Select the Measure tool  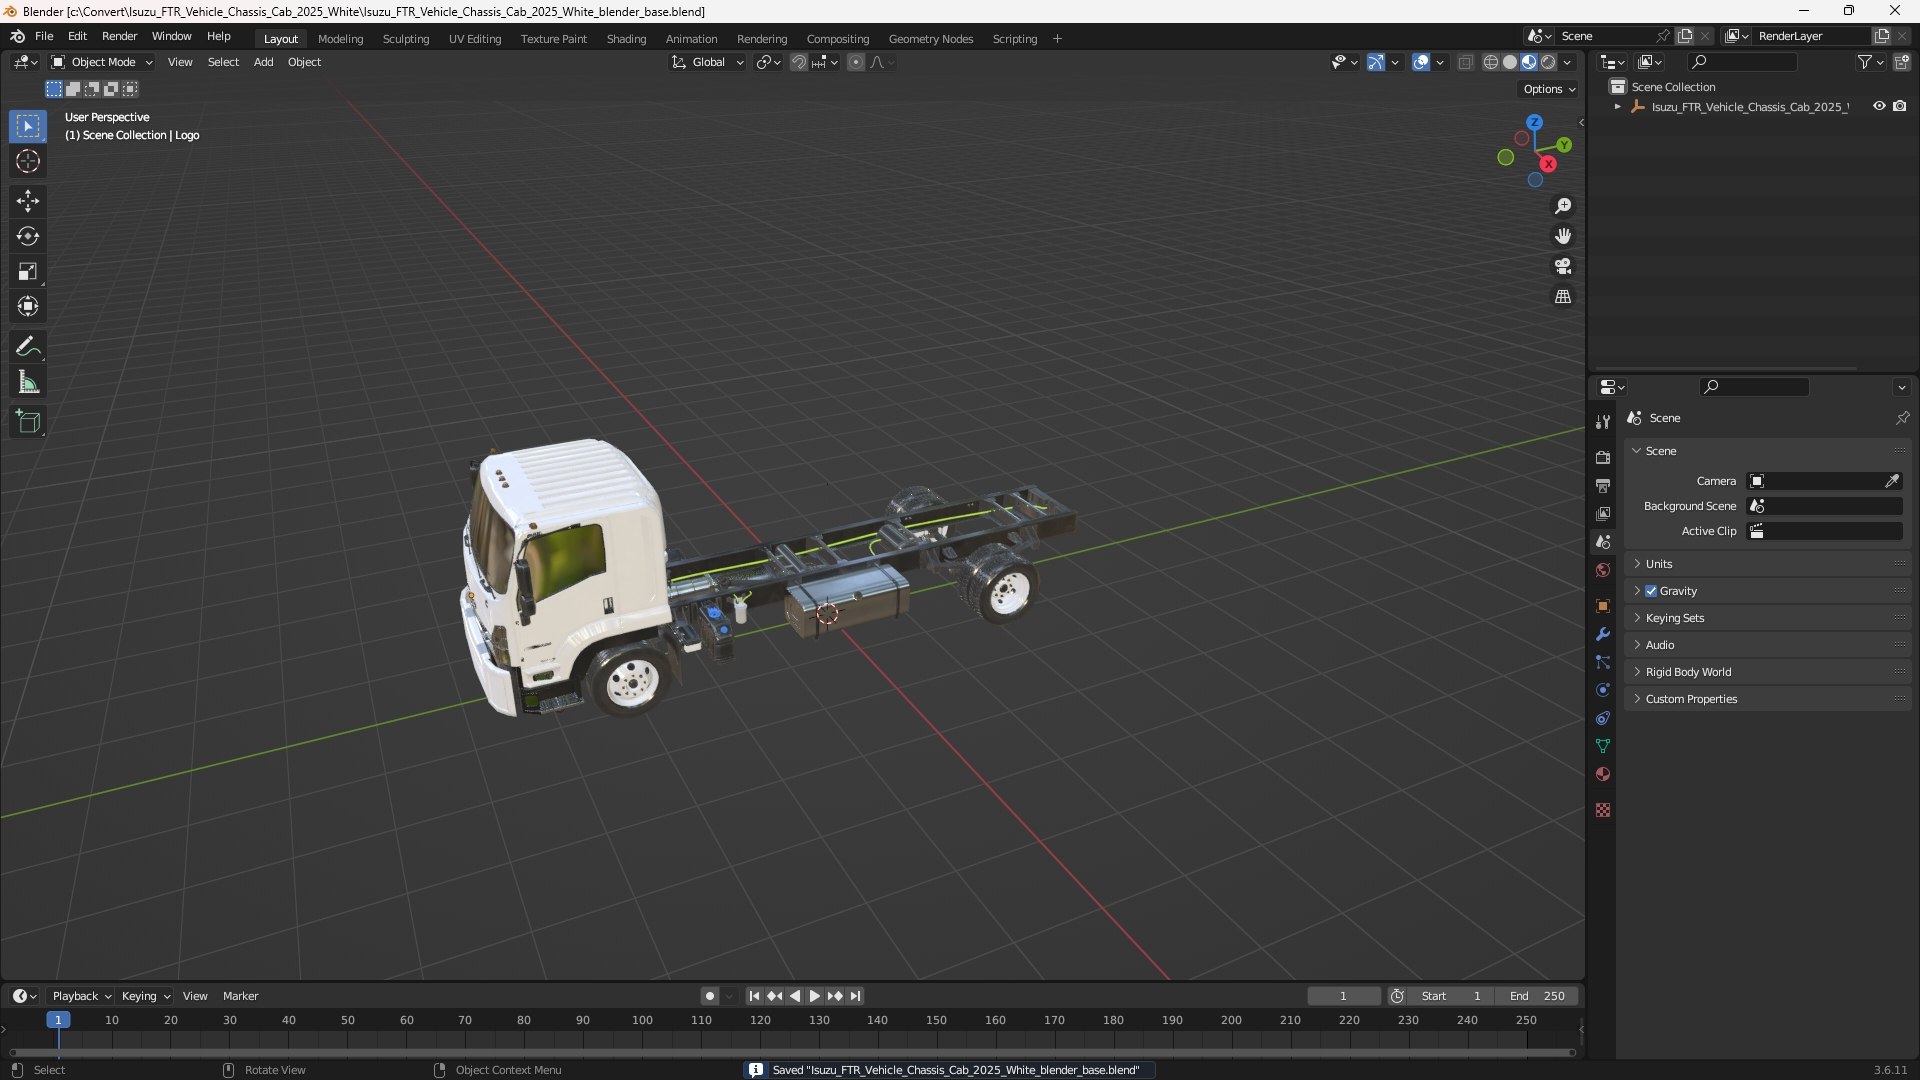pos(28,382)
